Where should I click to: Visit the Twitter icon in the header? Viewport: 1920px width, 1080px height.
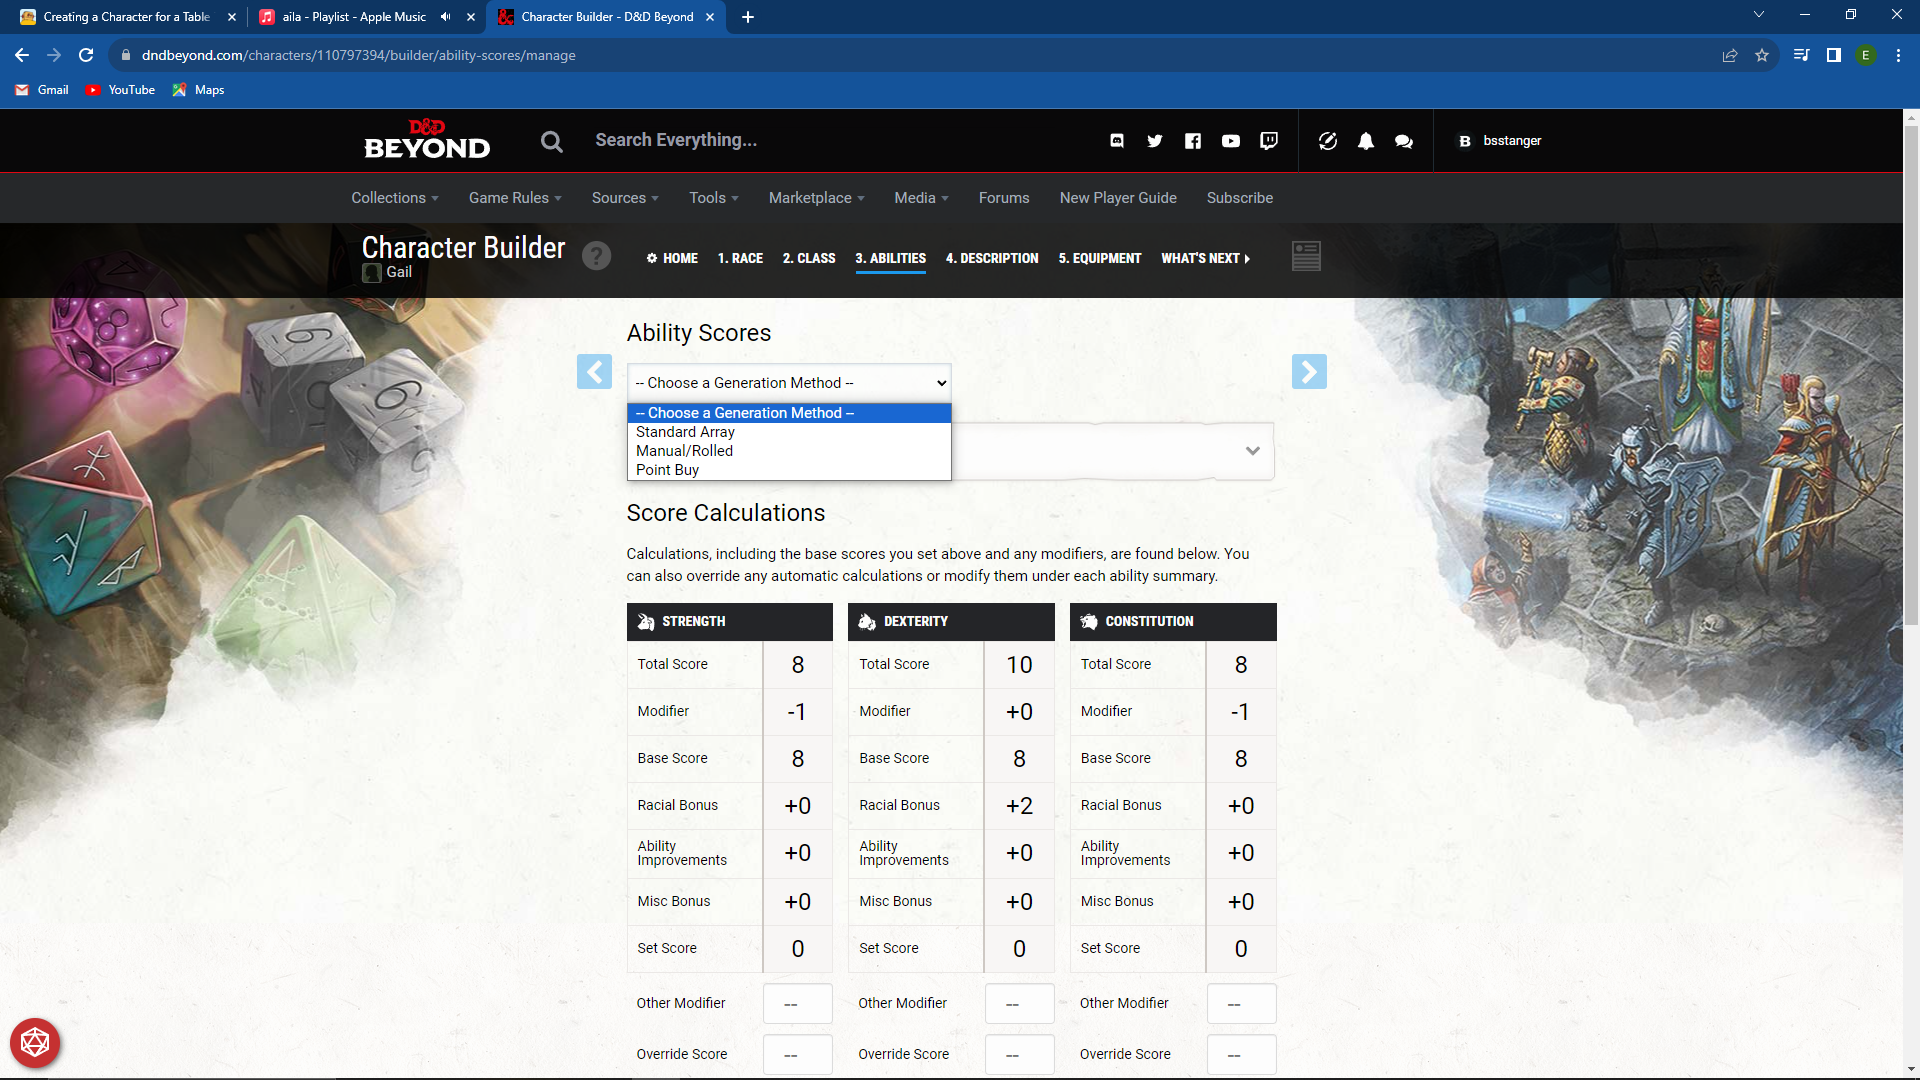click(1154, 141)
